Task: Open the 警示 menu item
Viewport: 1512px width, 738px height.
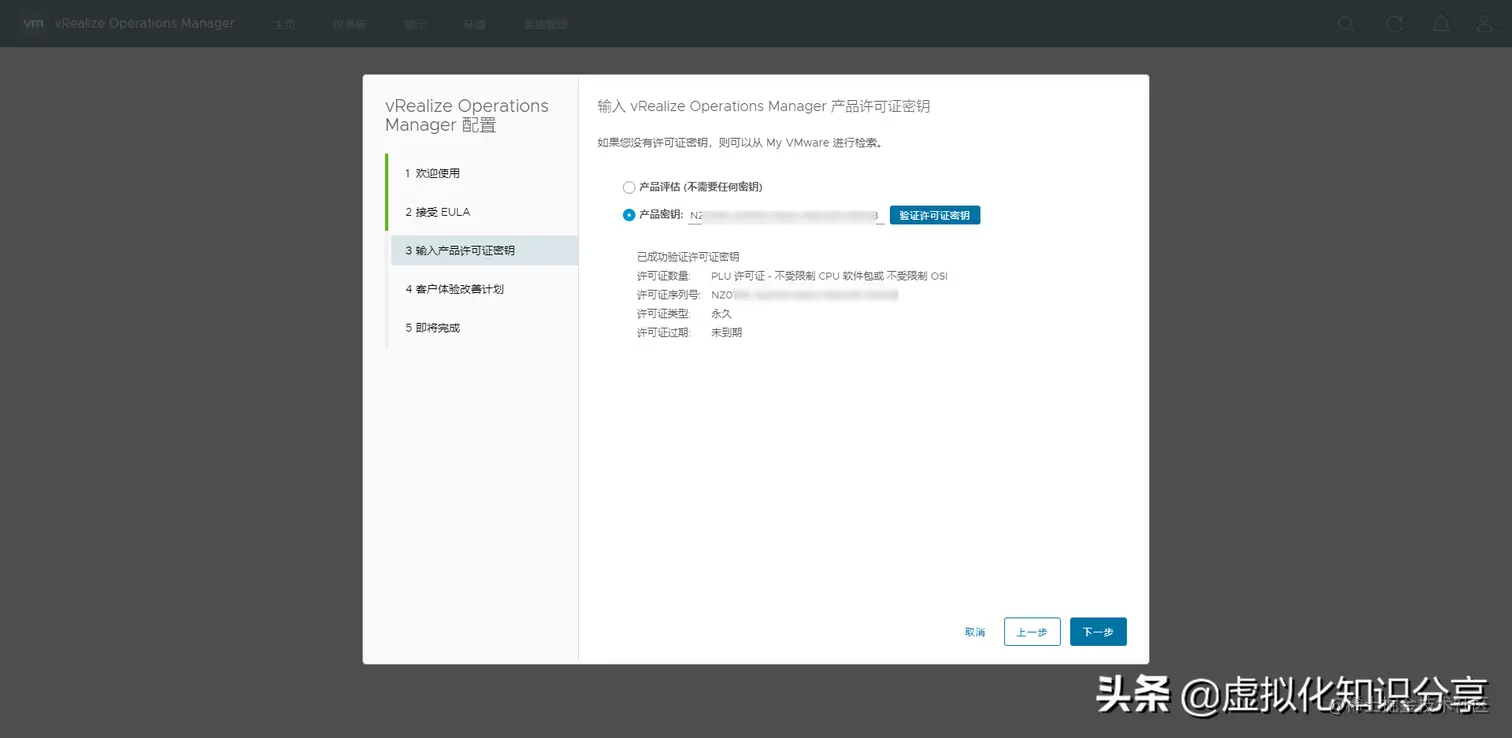Action: [x=415, y=24]
